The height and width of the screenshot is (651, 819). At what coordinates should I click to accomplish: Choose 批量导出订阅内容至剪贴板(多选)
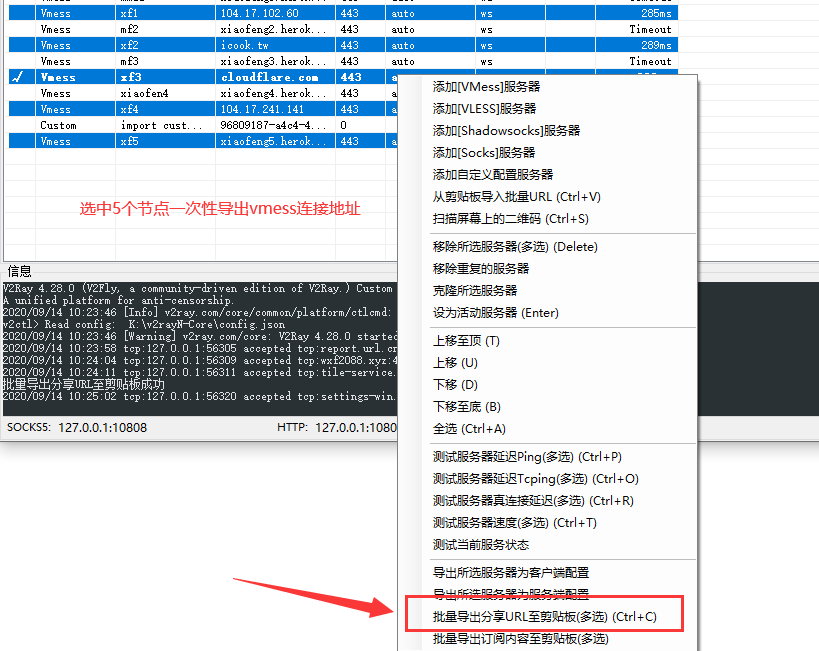pos(520,639)
